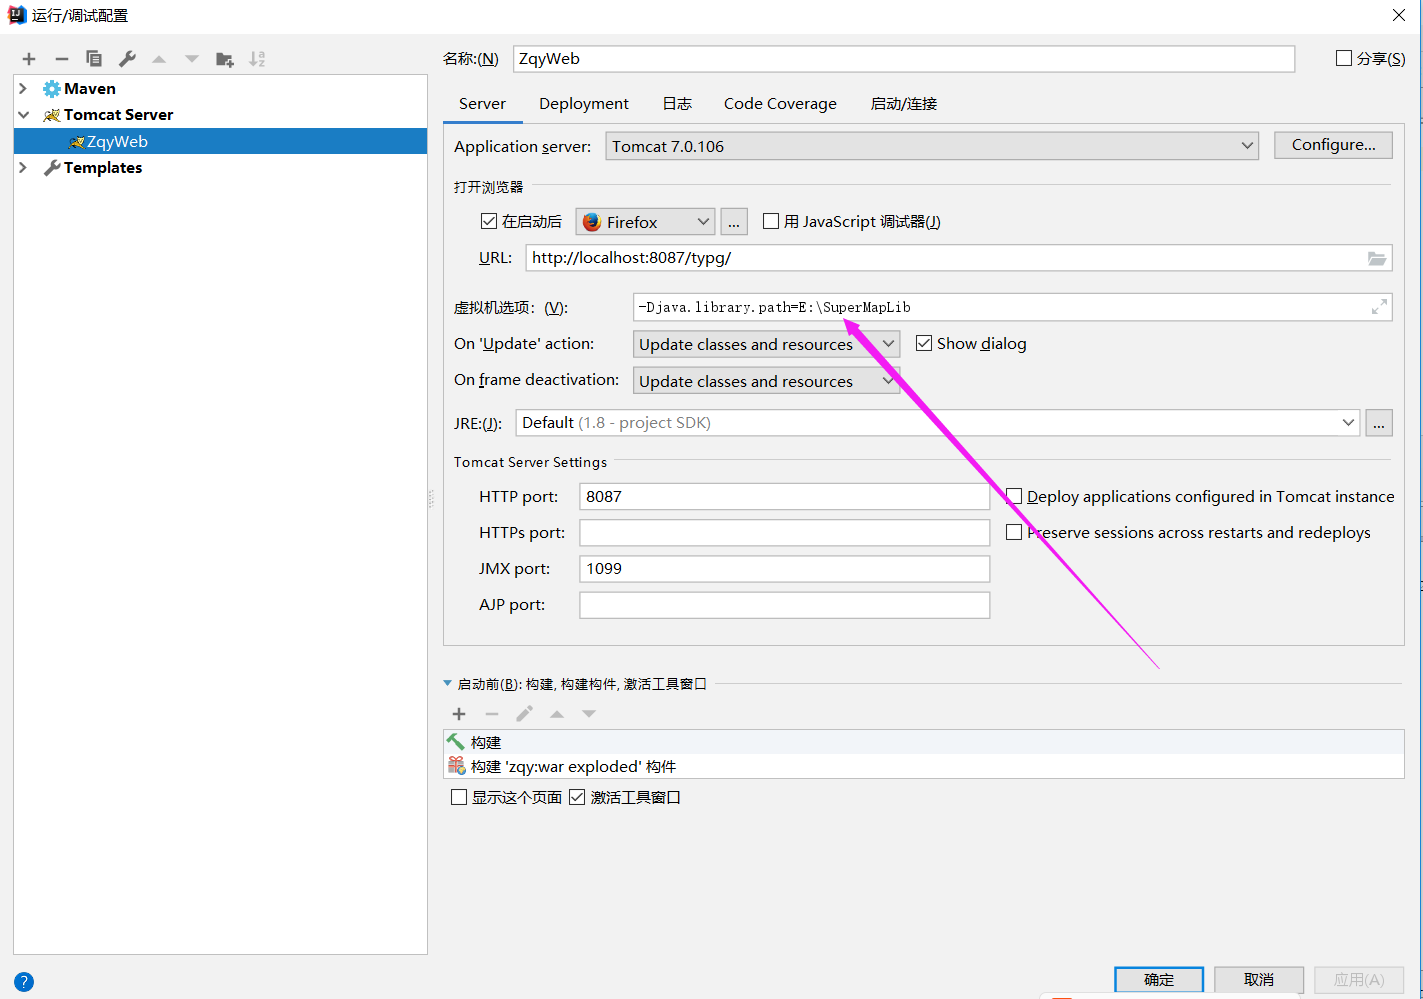Uncheck the Show dialog option
Viewport: 1423px width, 999px height.
tap(923, 343)
